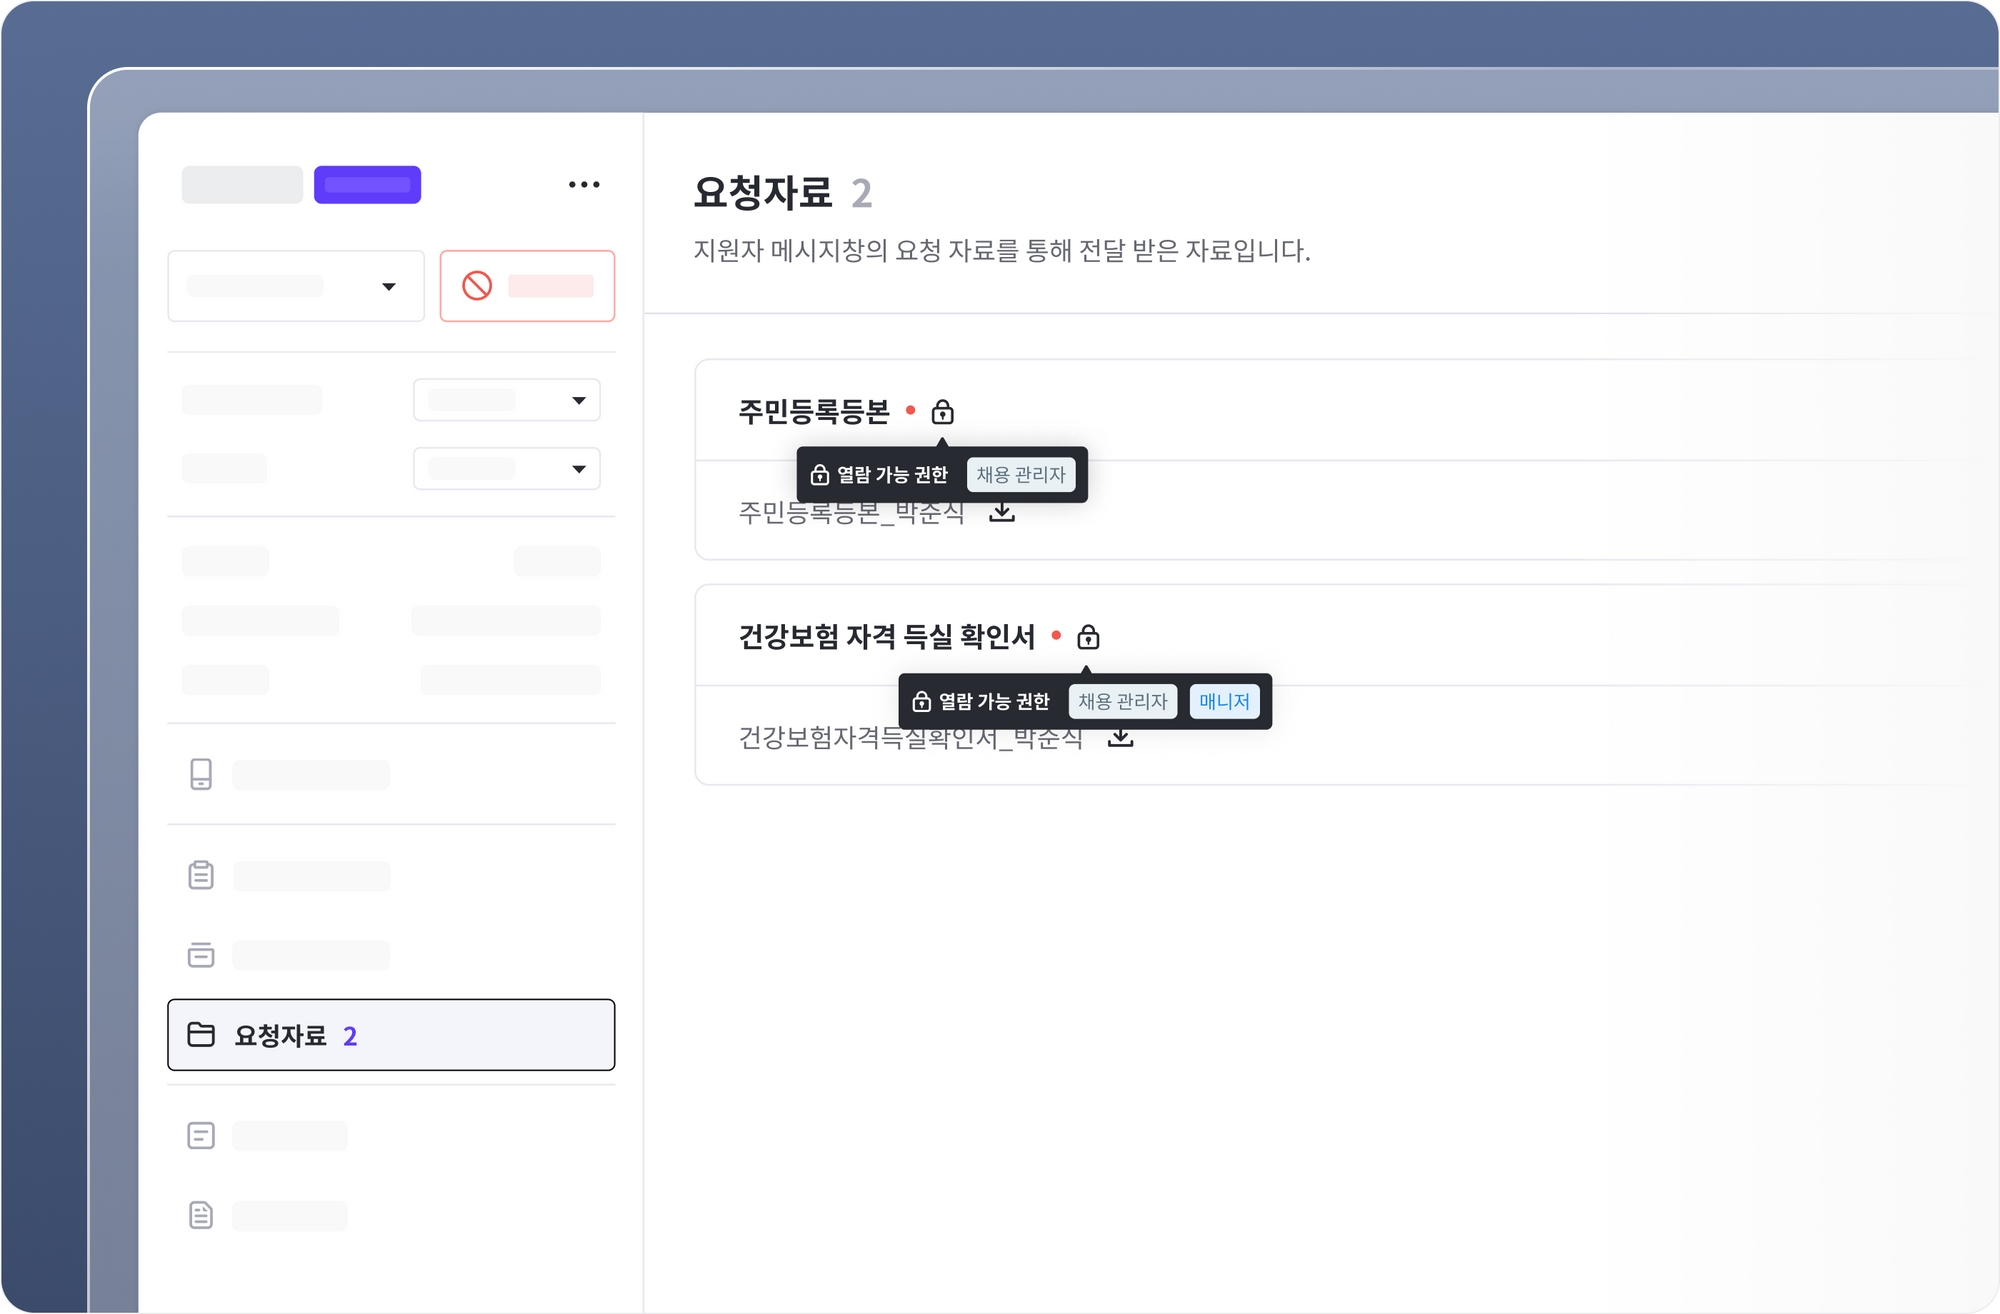Open the three-dot more options menu
2000x1314 pixels.
pos(584,185)
